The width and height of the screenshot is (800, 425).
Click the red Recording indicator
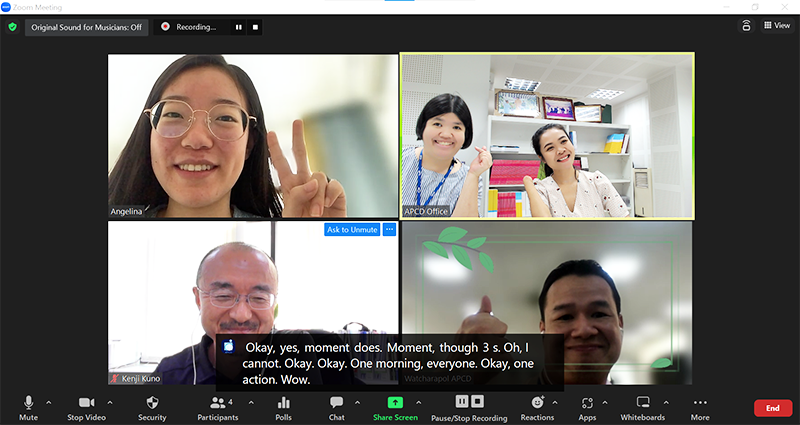[165, 27]
